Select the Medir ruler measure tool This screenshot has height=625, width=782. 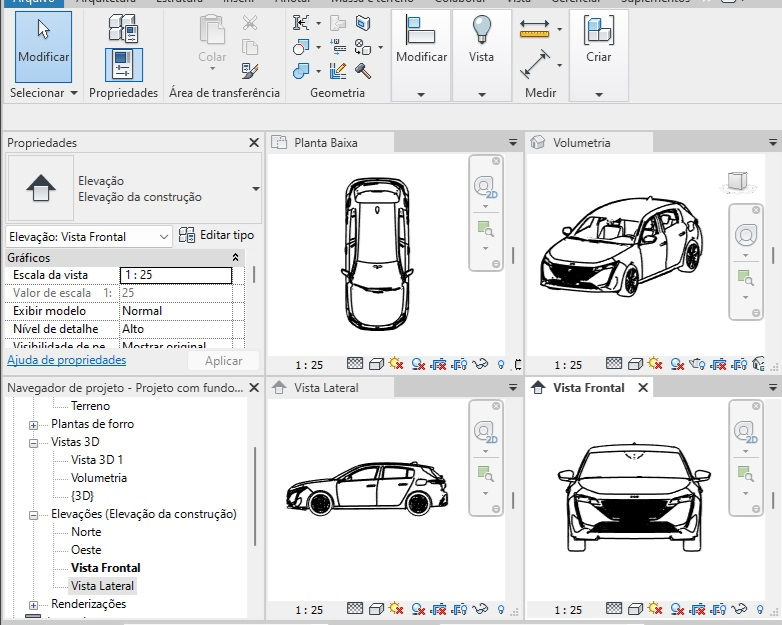pos(534,29)
